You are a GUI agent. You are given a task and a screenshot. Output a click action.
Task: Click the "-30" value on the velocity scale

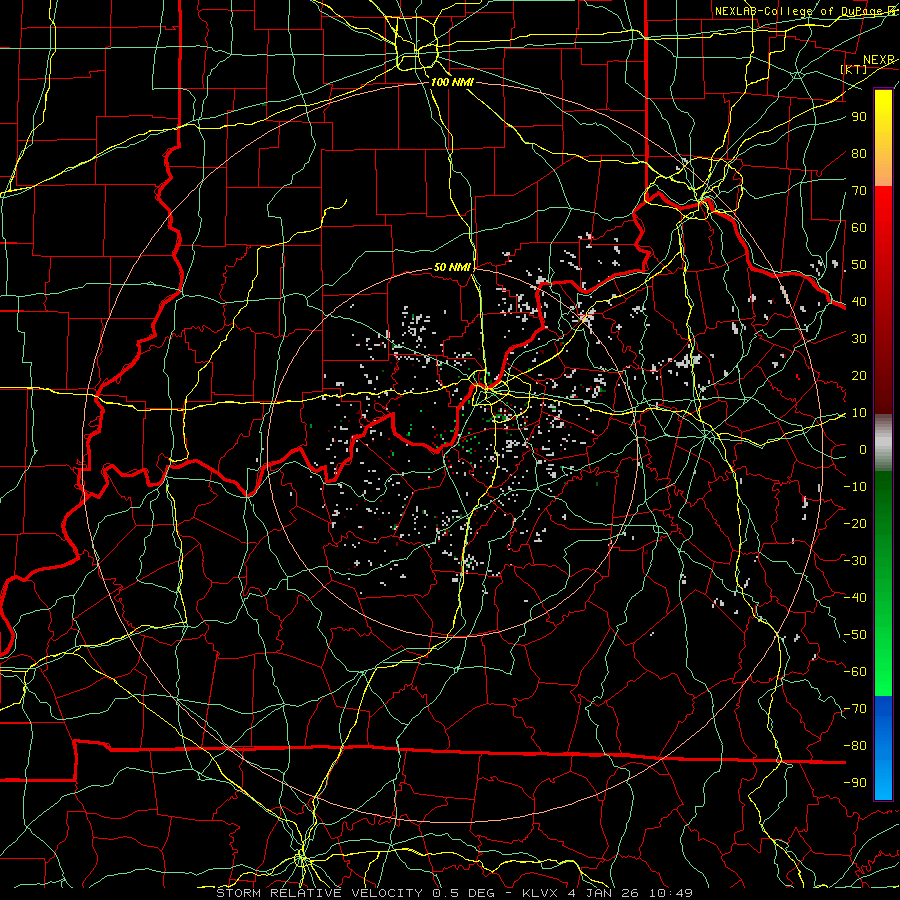coord(855,561)
